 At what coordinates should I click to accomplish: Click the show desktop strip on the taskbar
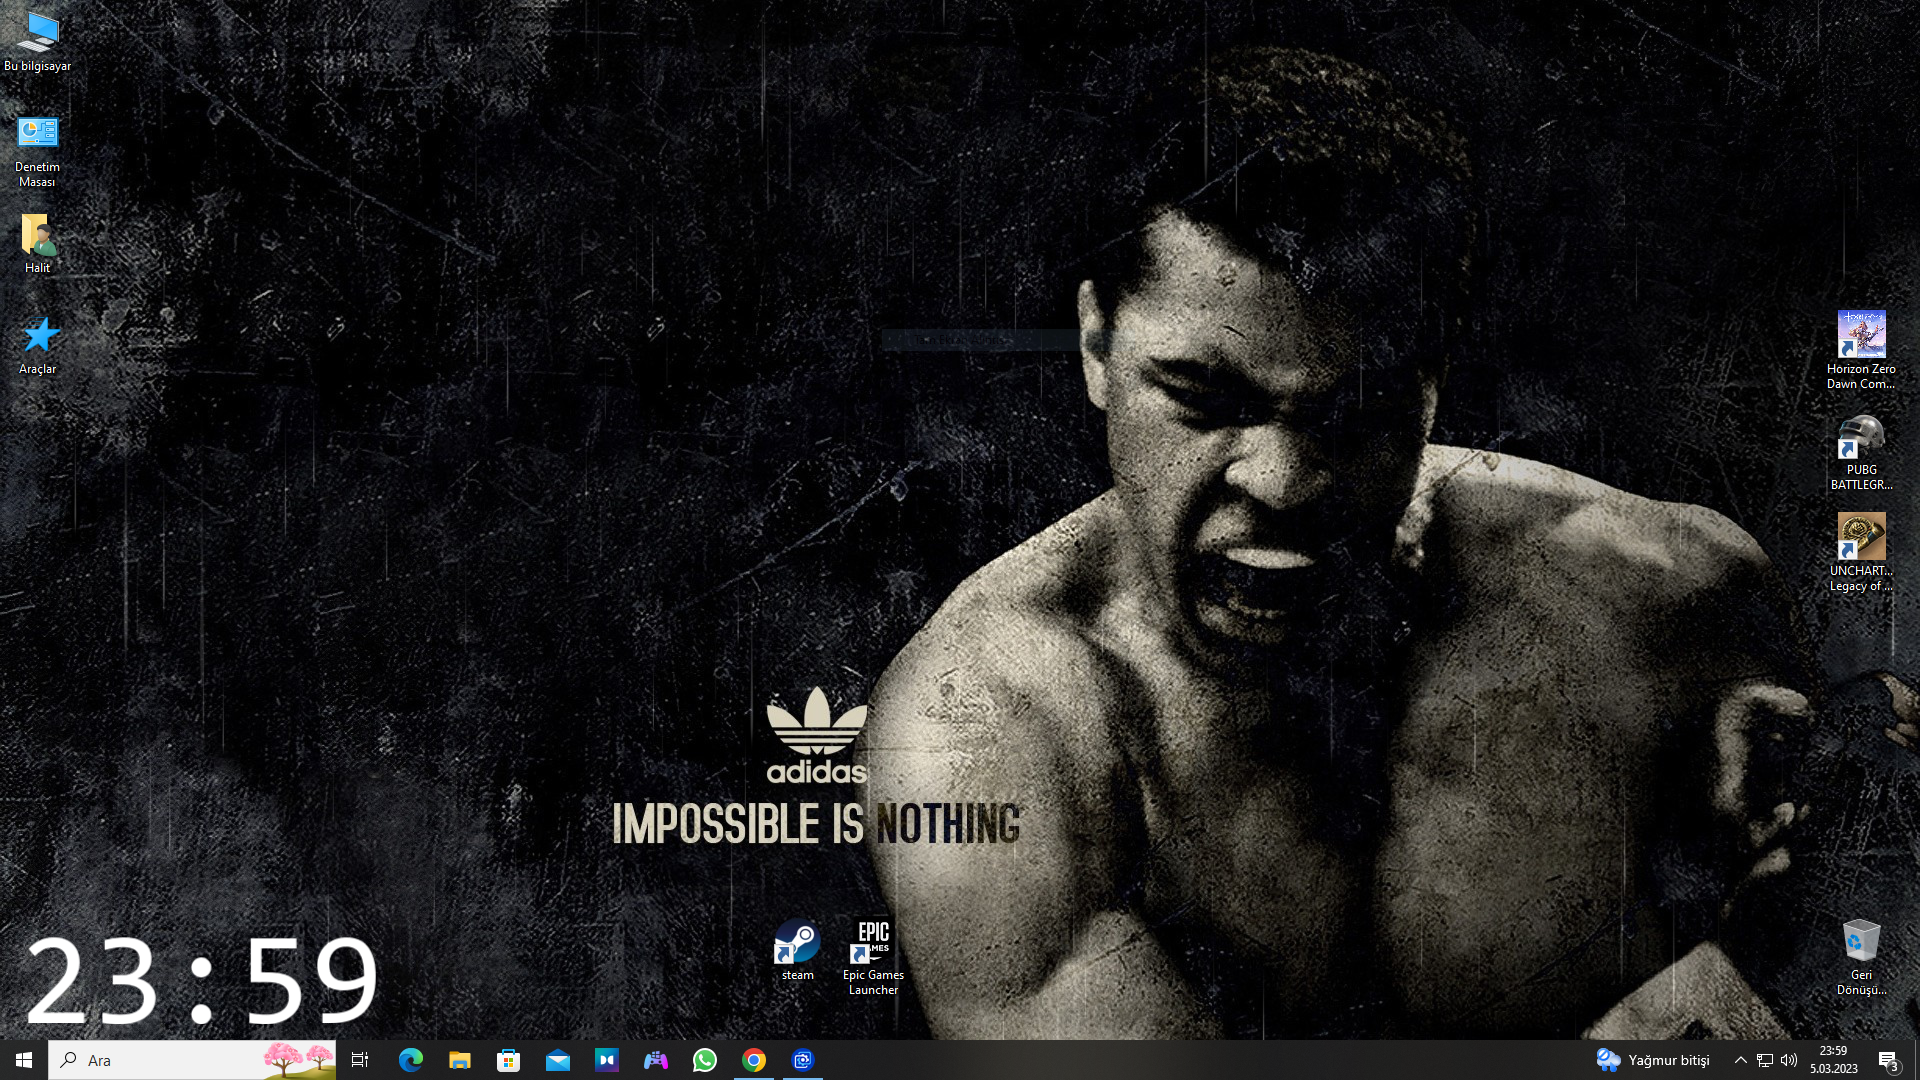pos(1916,1060)
